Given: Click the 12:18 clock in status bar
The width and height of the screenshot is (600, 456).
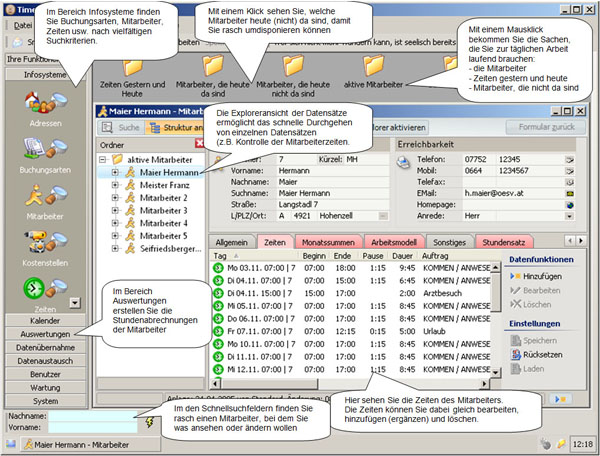Looking at the screenshot, I should [582, 444].
